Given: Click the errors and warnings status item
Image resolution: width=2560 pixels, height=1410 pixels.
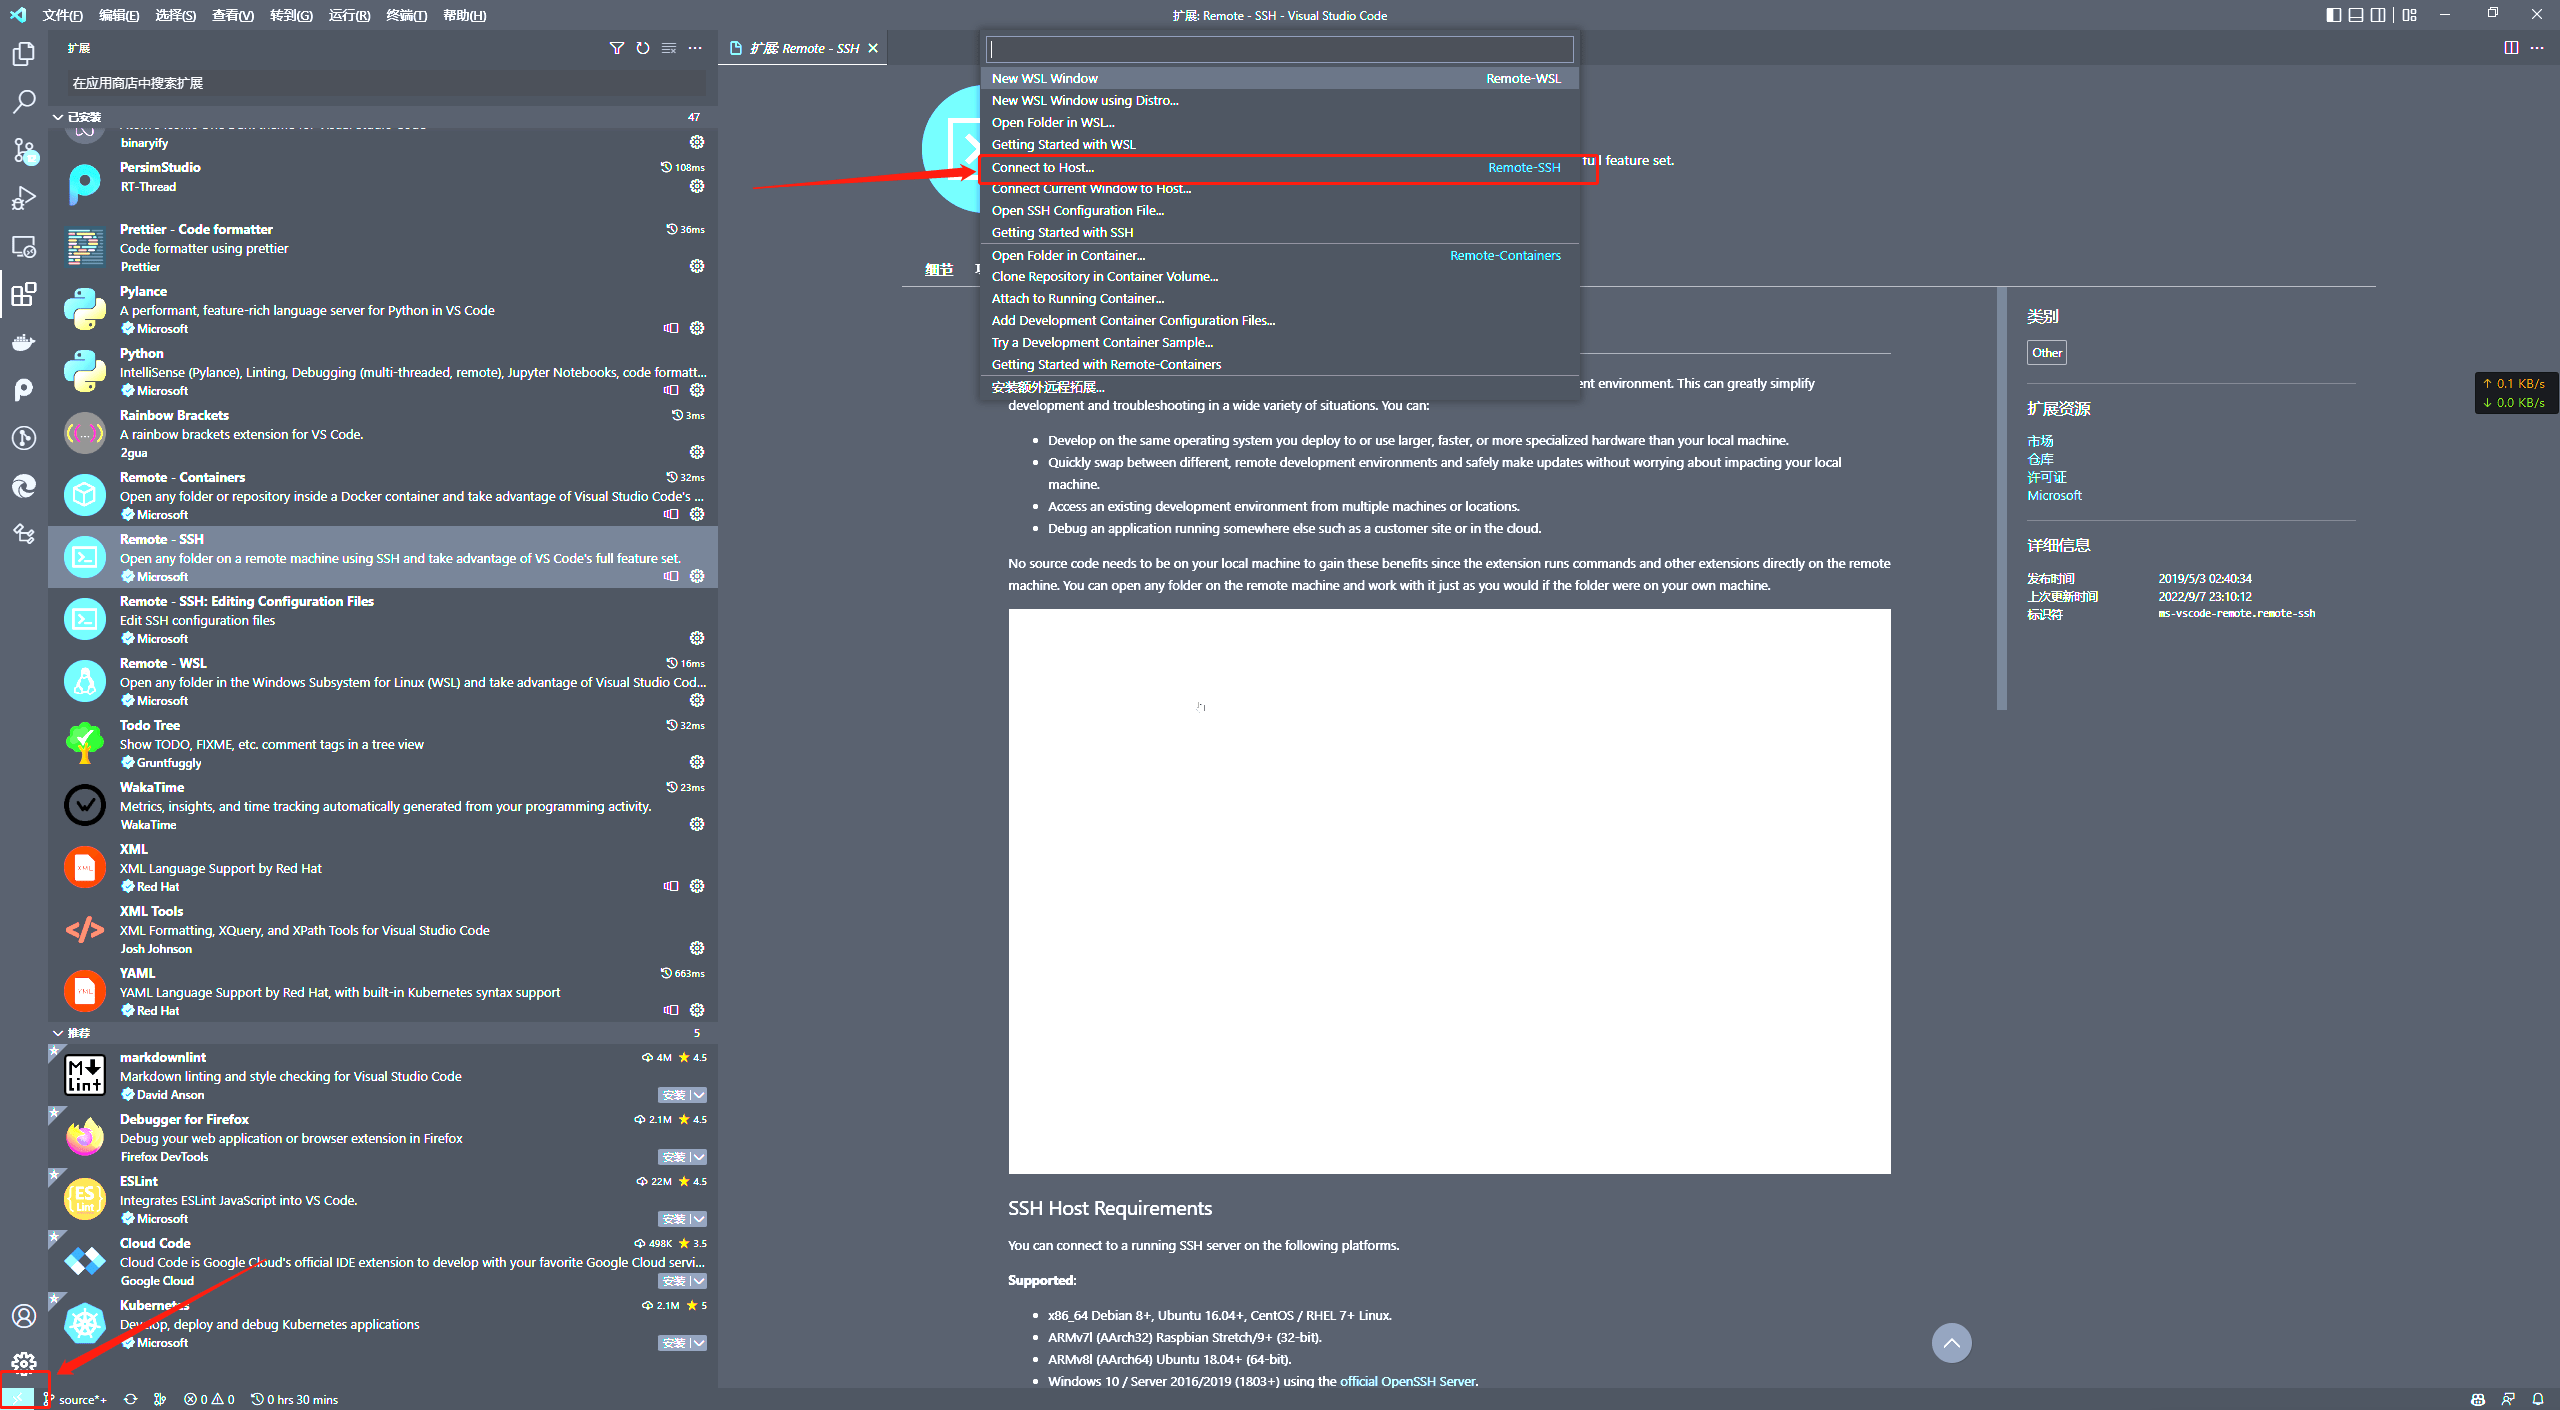Looking at the screenshot, I should point(209,1399).
